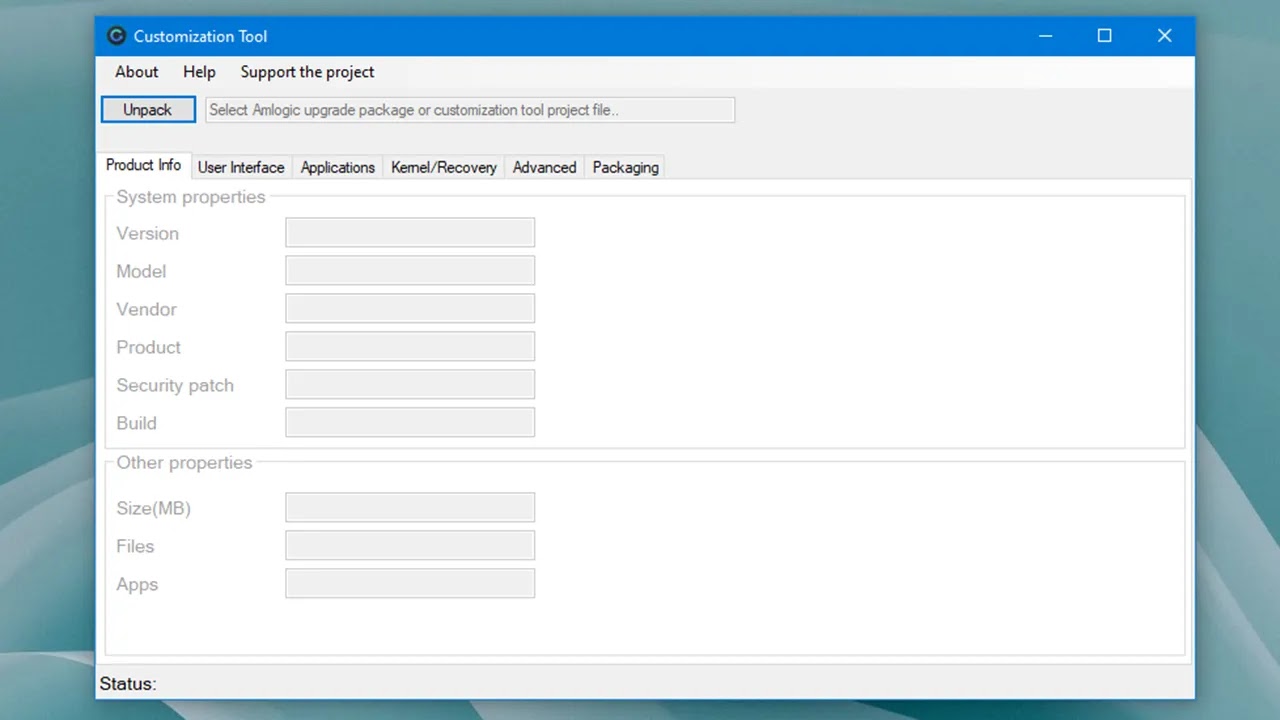Click the Vendor input field
The image size is (1280, 720).
[410, 308]
